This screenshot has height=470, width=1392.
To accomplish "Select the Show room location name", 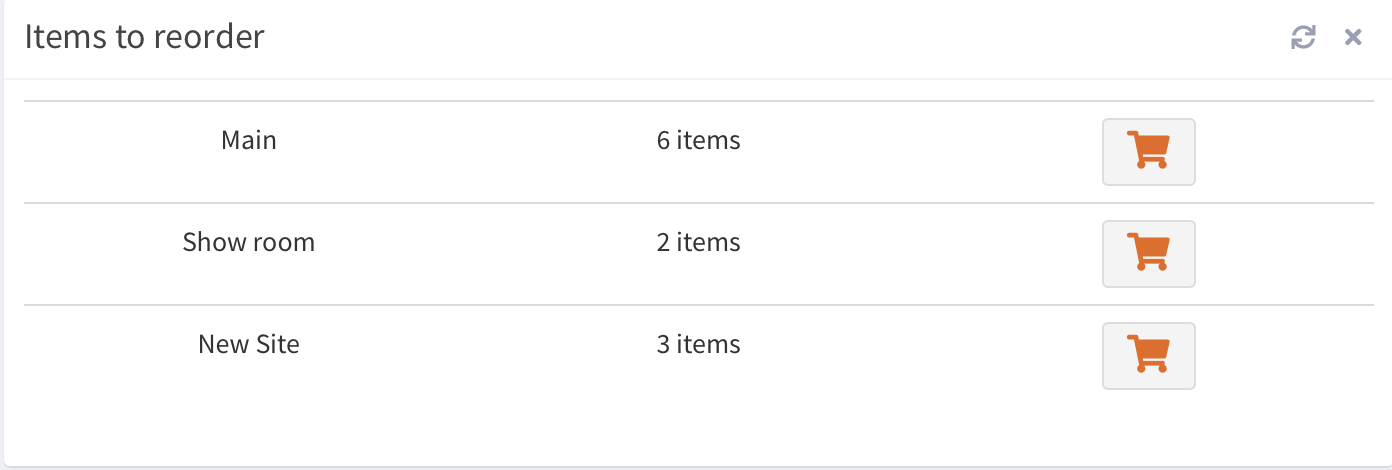I will [249, 243].
